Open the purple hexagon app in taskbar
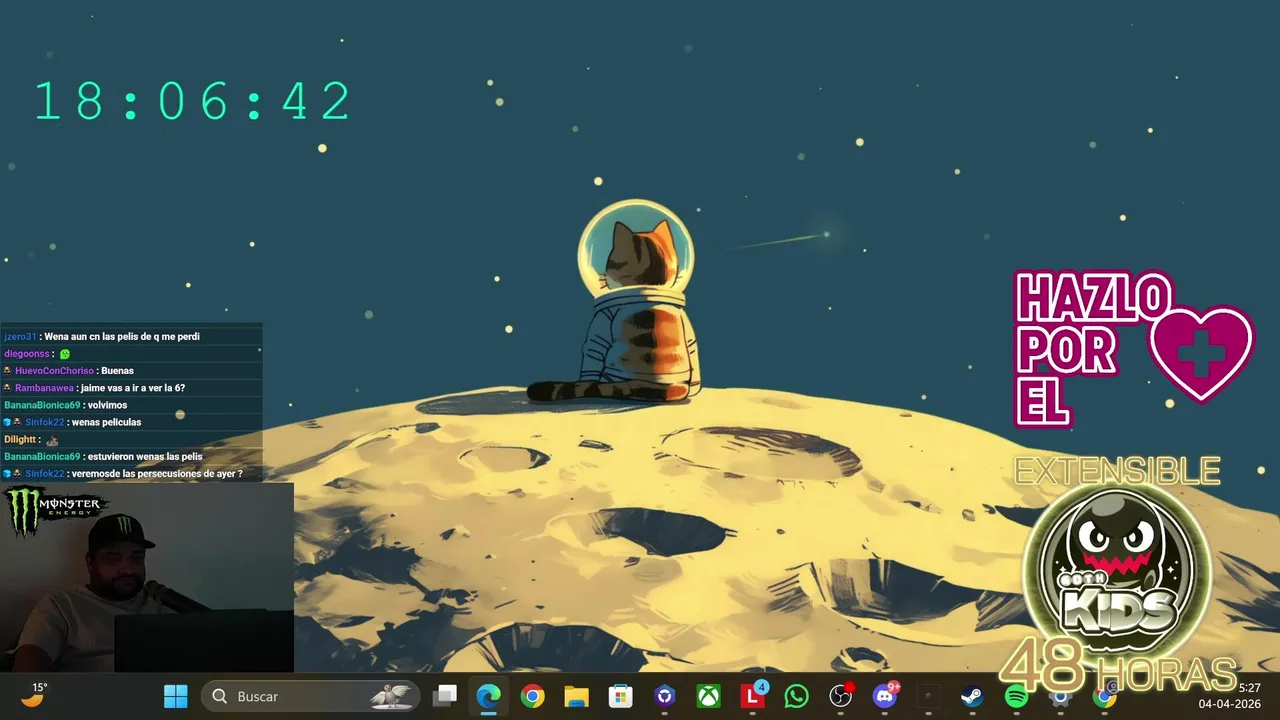 point(665,696)
